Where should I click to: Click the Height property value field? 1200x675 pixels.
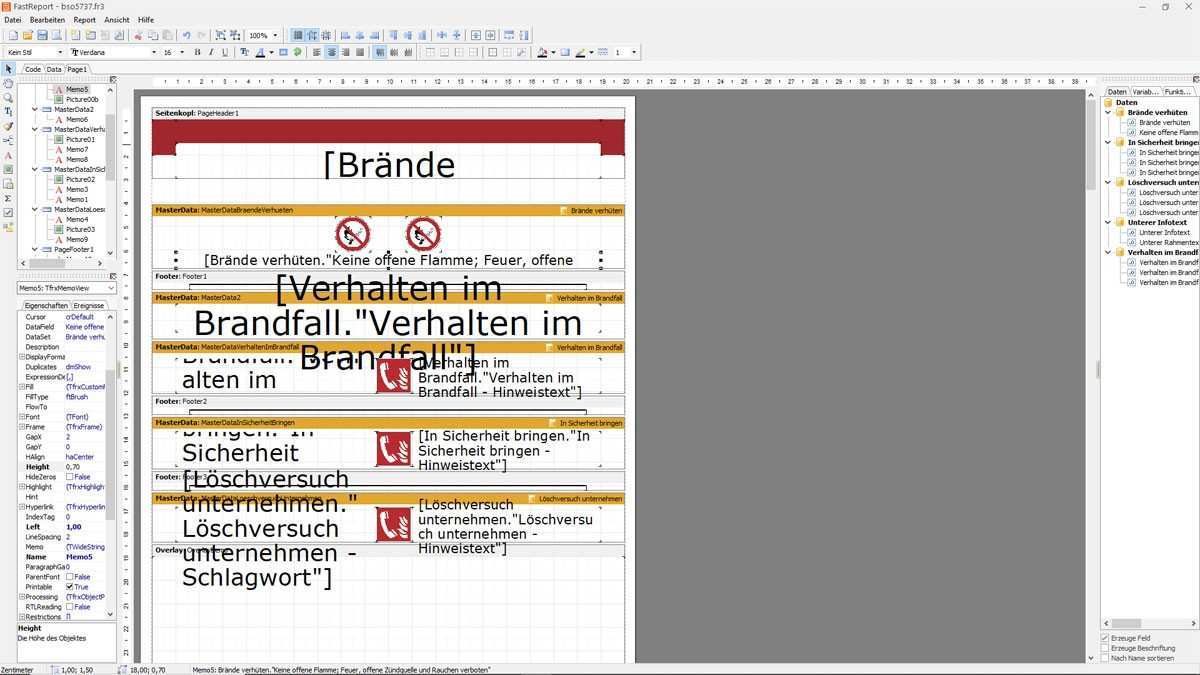point(85,467)
